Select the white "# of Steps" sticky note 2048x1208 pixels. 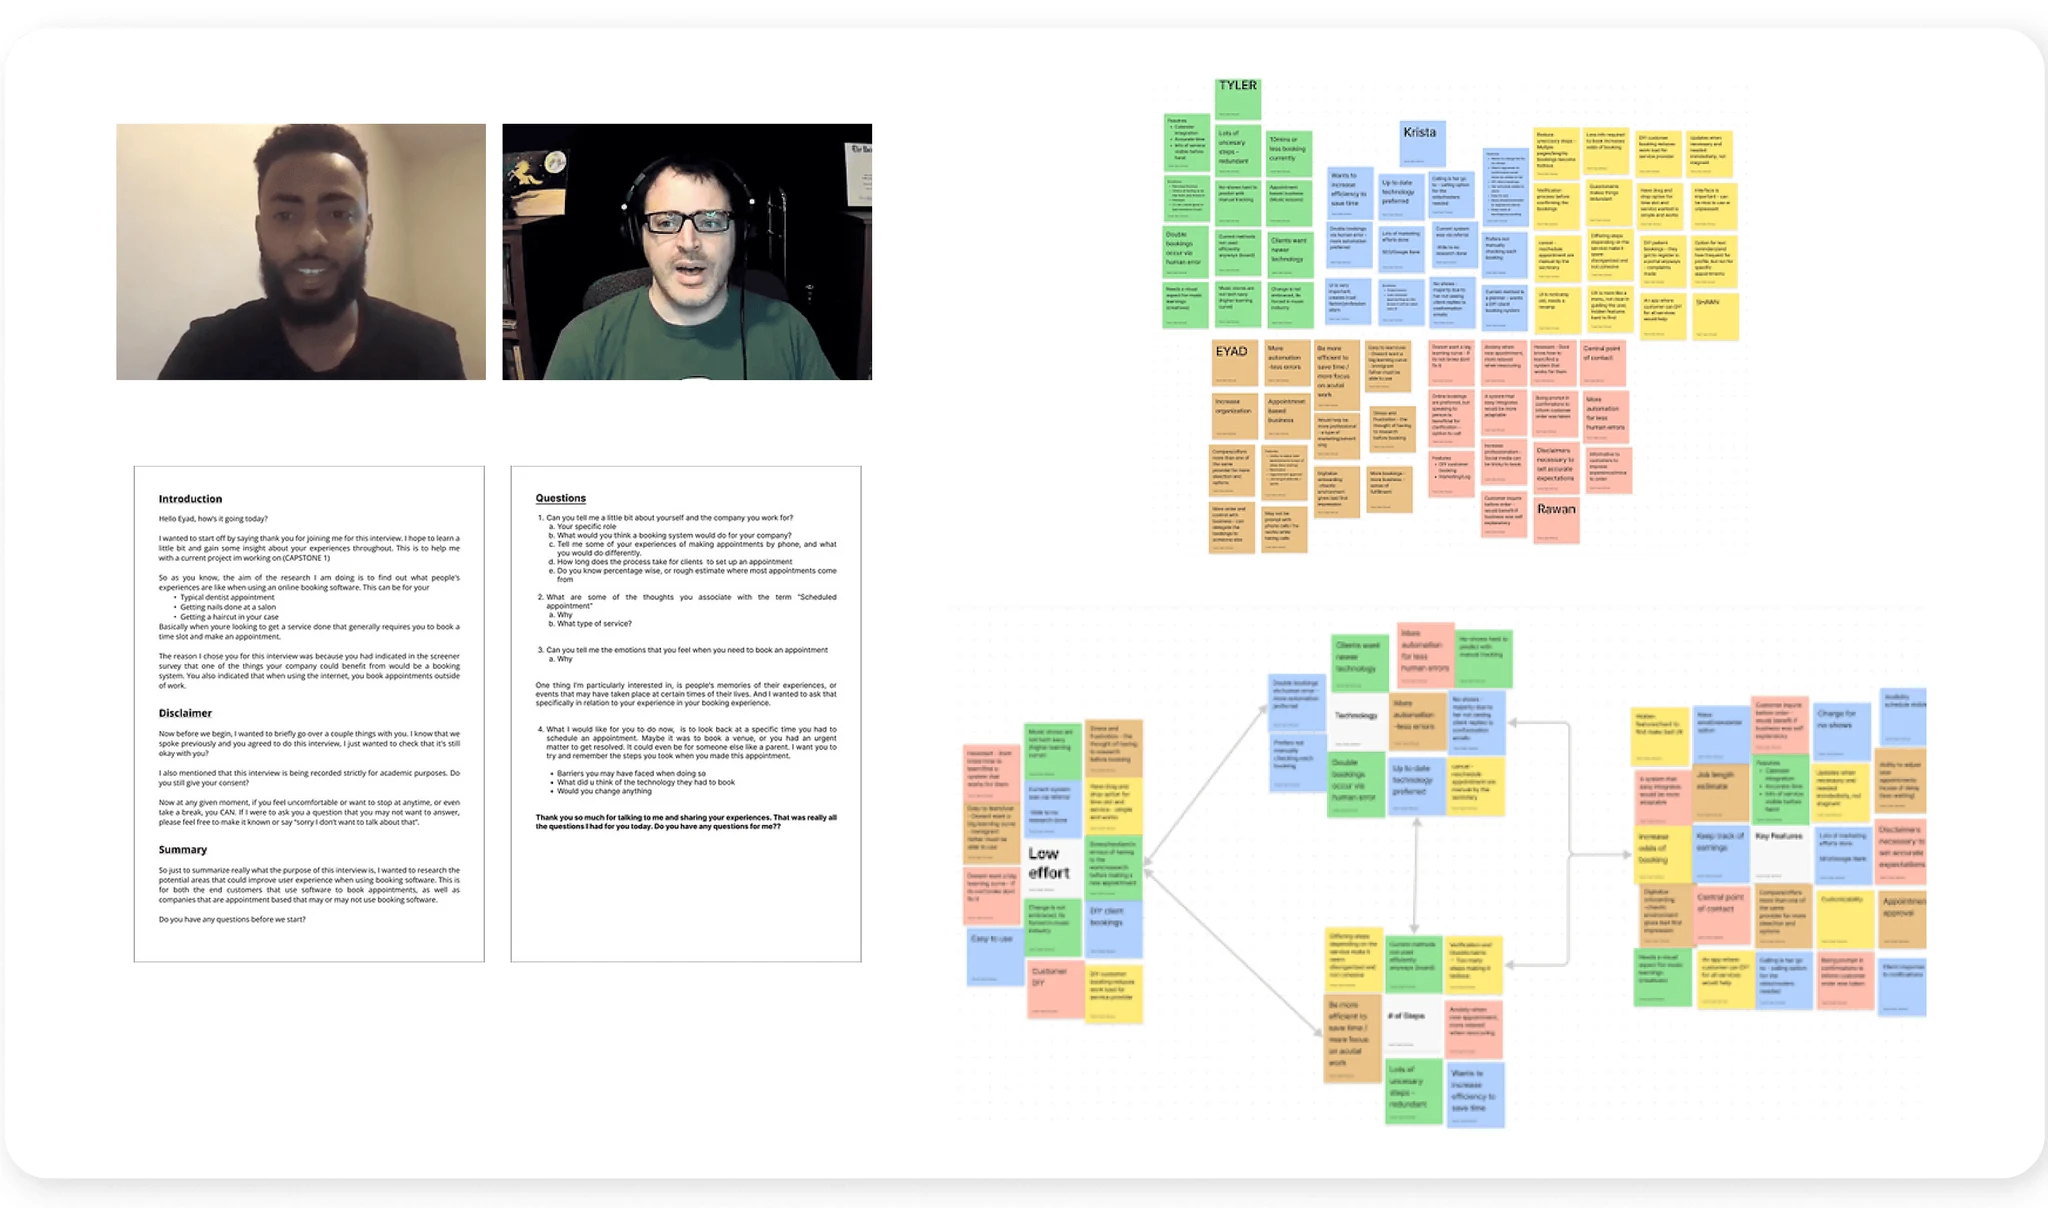1413,1025
